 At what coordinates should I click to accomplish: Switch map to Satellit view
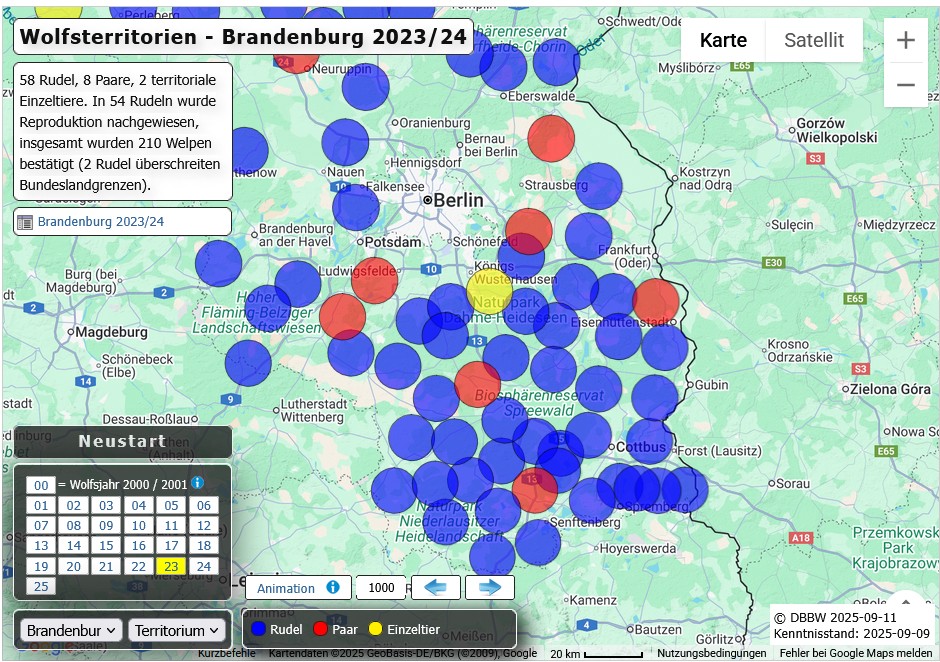tap(813, 40)
